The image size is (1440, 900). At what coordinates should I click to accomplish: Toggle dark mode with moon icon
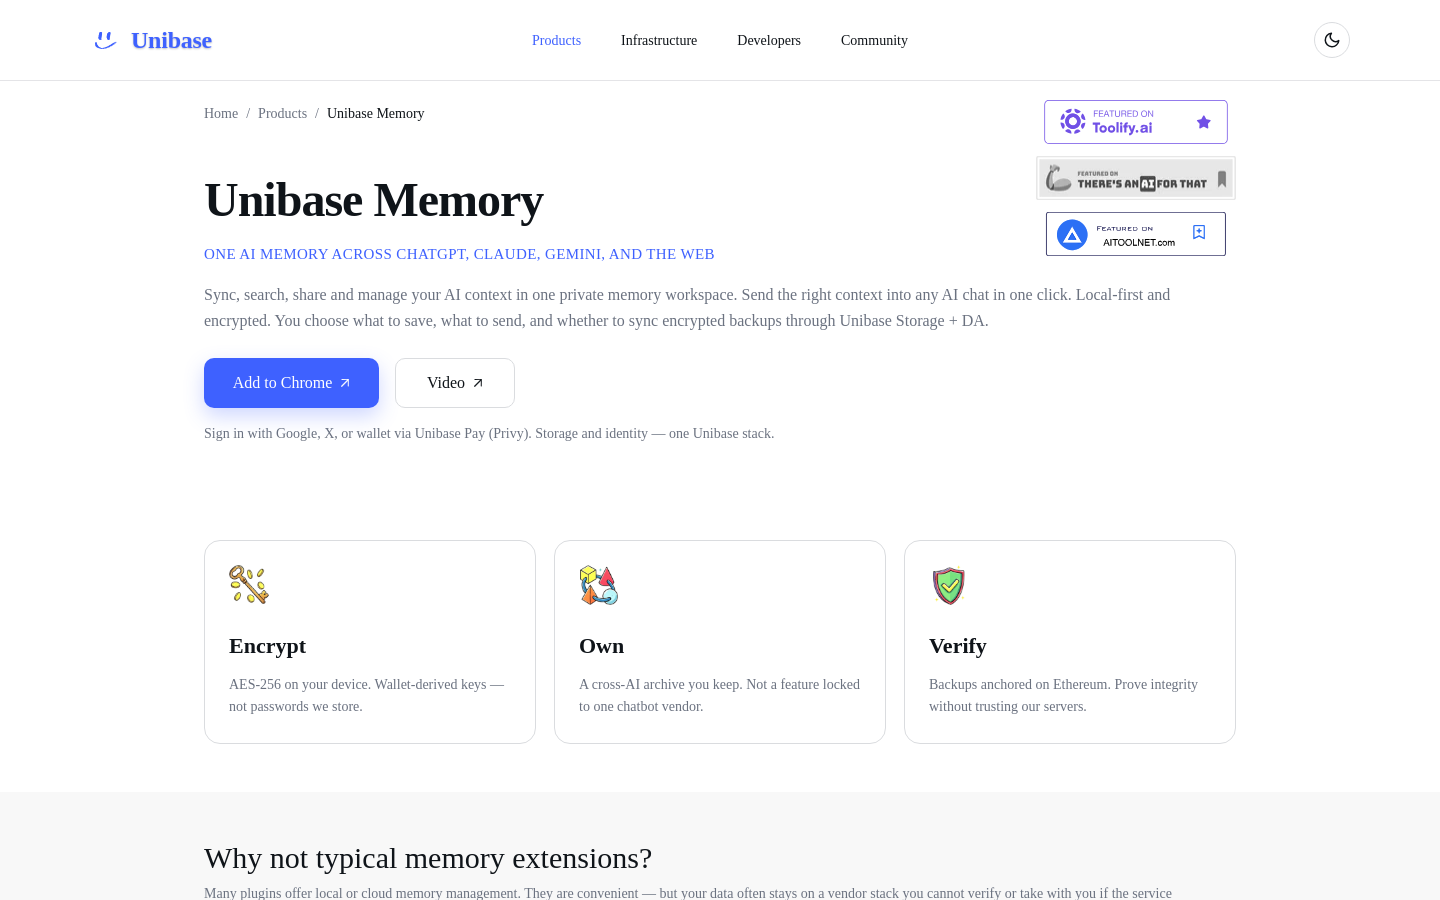coord(1332,40)
